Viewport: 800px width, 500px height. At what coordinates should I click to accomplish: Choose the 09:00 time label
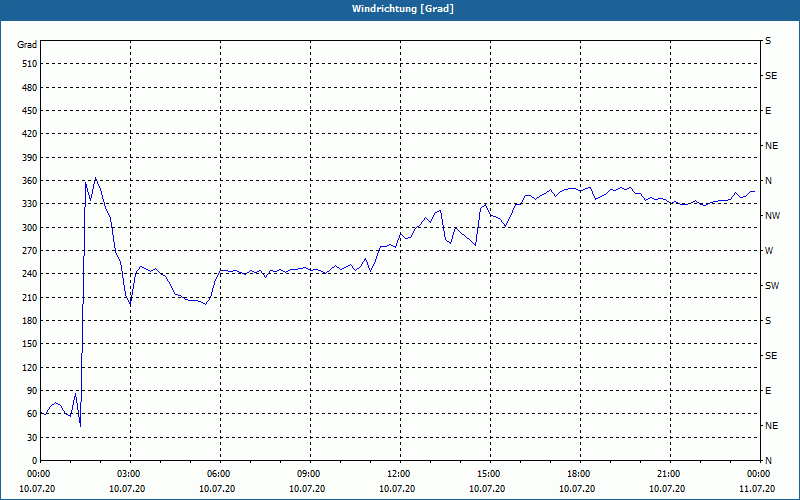point(308,474)
